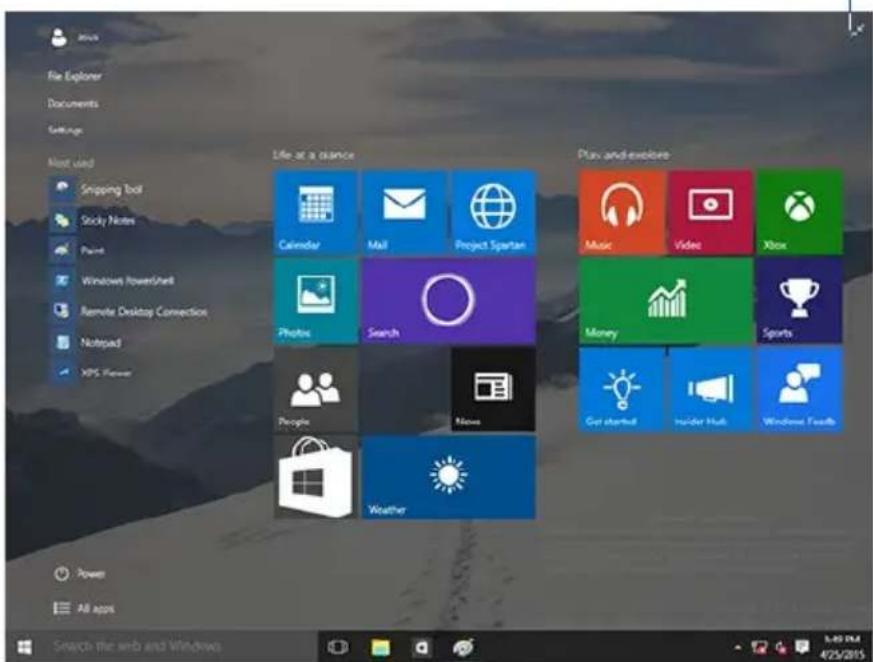Click the Weather tile

pyautogui.click(x=449, y=478)
